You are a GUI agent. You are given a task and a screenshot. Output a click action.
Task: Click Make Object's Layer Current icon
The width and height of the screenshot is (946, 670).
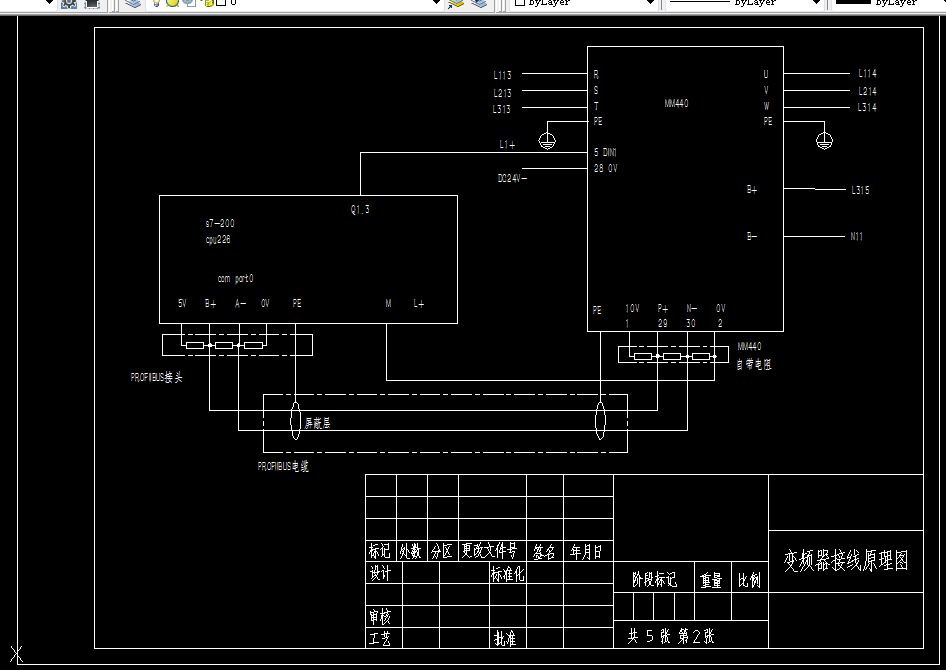(x=456, y=4)
